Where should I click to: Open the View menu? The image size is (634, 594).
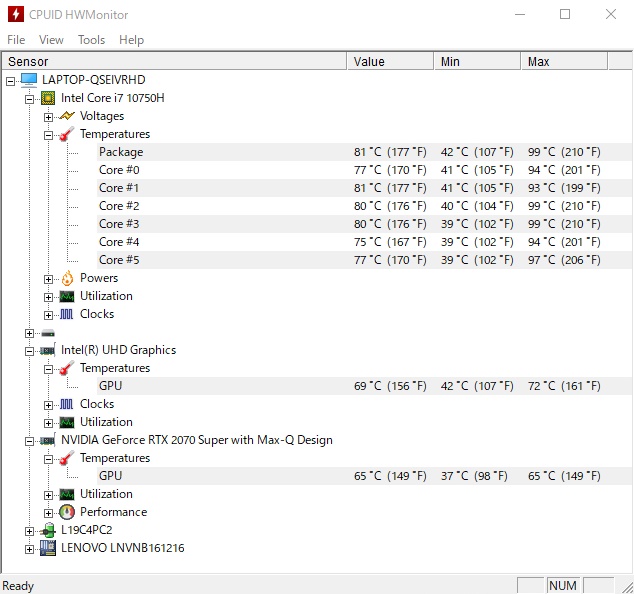pos(51,40)
